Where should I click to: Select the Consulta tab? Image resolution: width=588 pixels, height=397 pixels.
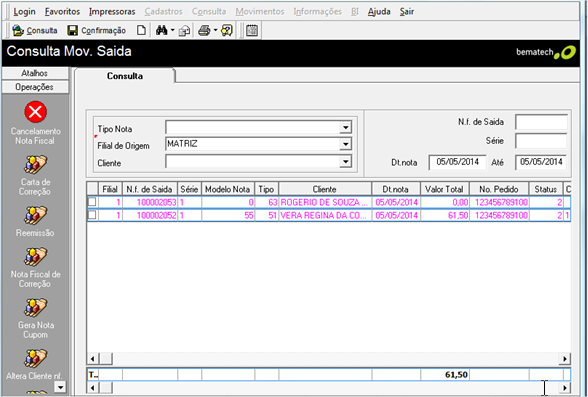(x=125, y=76)
